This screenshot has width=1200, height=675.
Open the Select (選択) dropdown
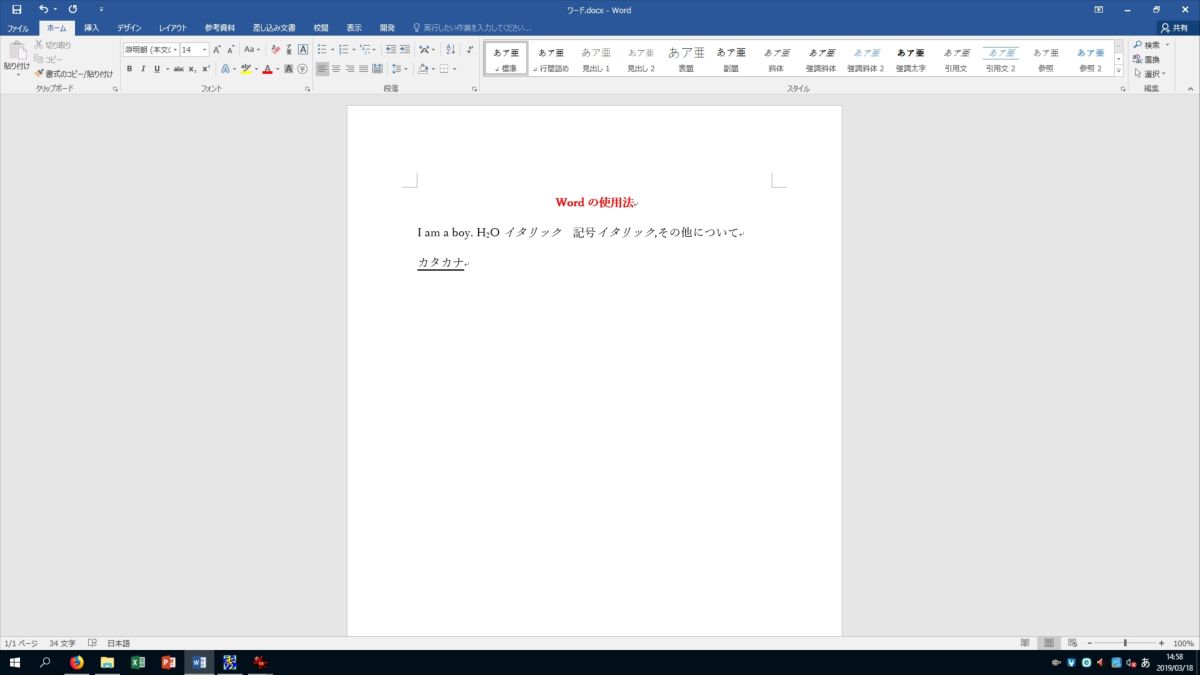1150,73
